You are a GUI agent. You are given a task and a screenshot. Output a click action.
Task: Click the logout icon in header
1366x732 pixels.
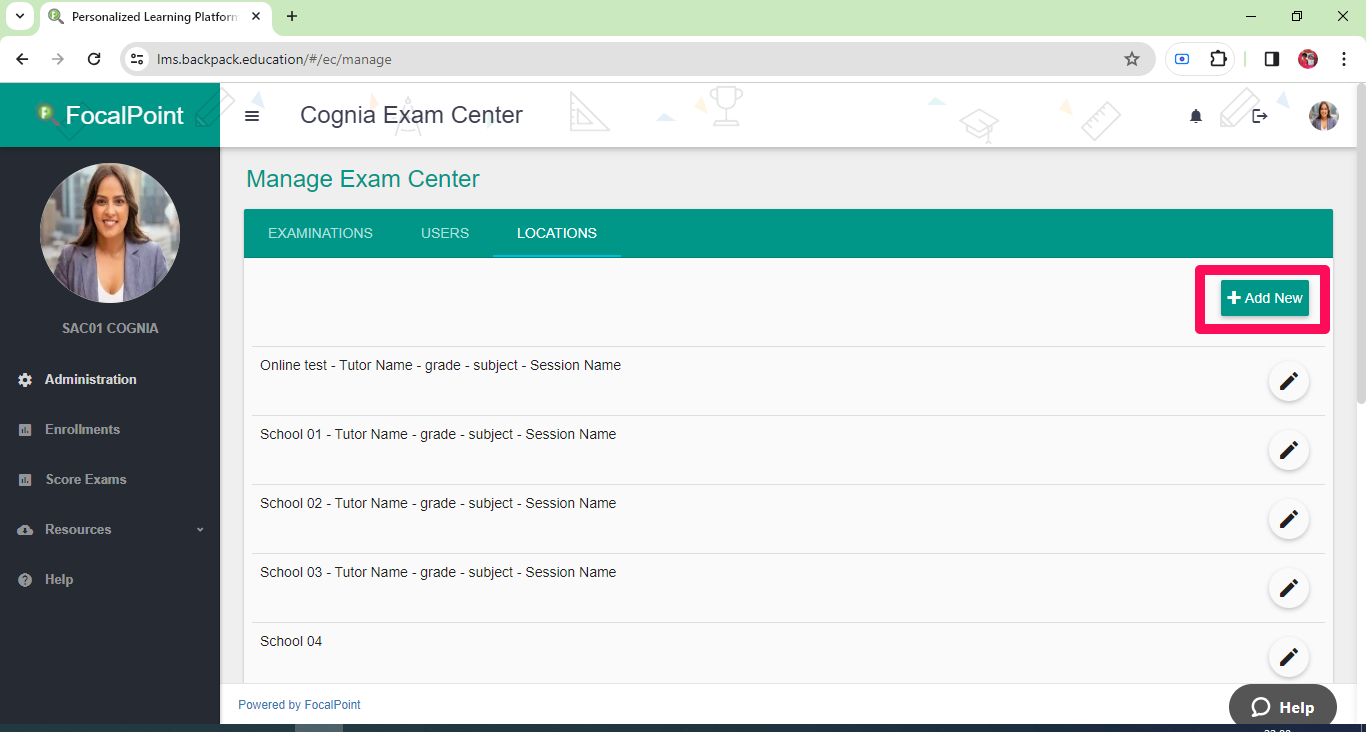coord(1260,116)
